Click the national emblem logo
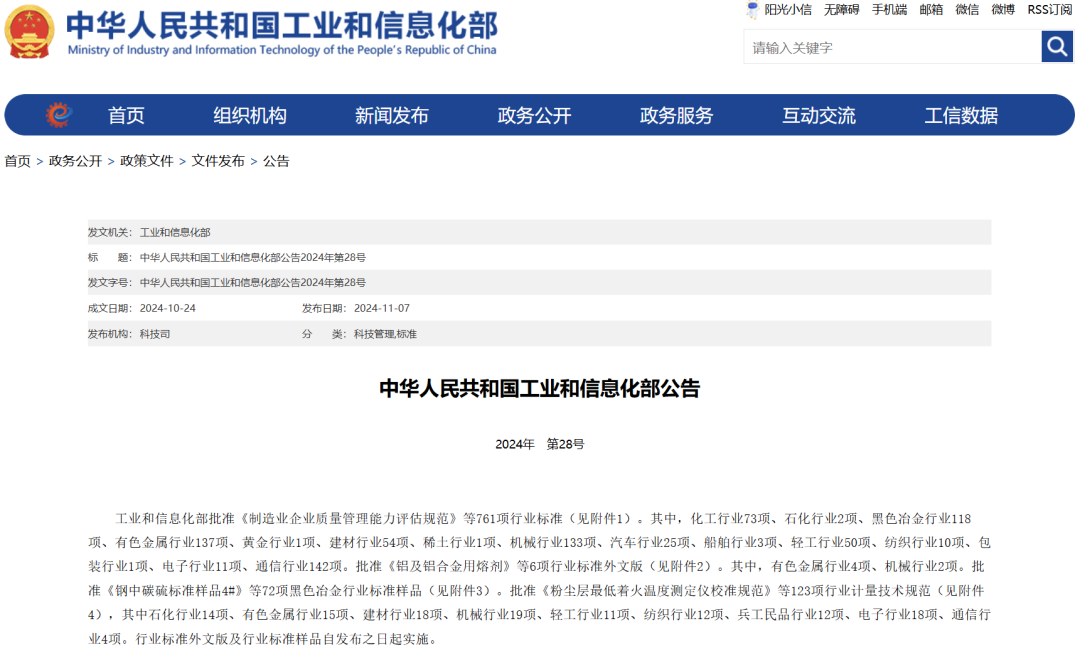This screenshot has height=653, width=1080. (32, 30)
